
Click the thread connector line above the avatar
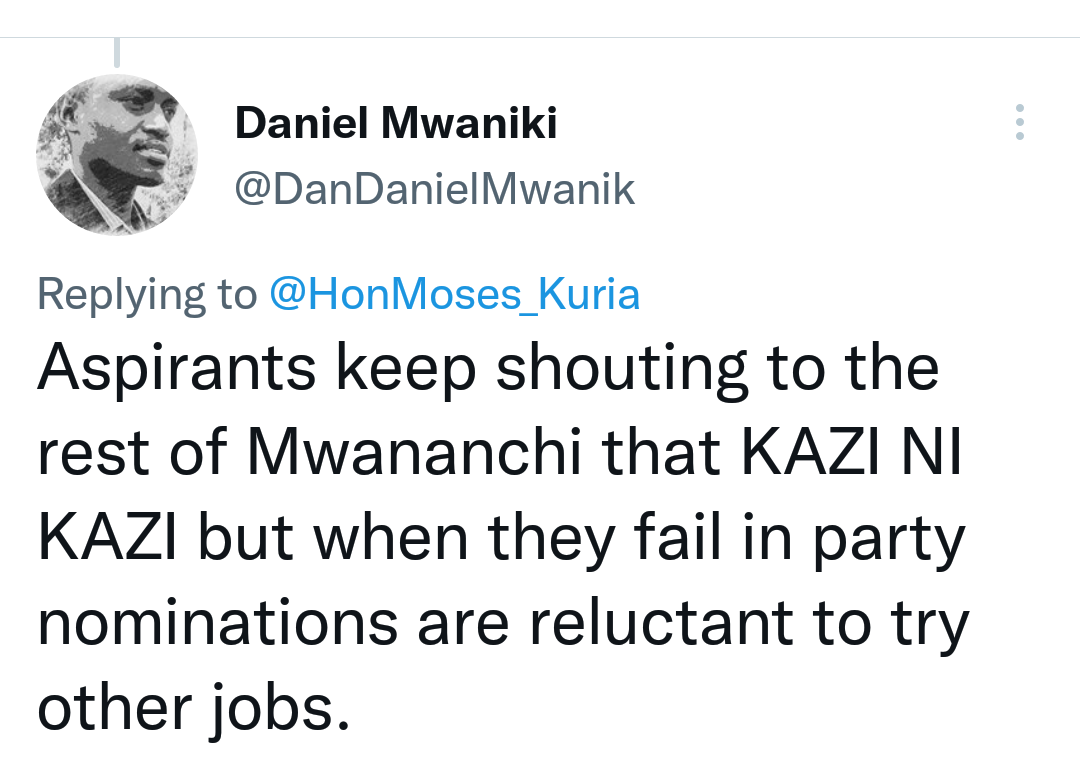tap(117, 51)
